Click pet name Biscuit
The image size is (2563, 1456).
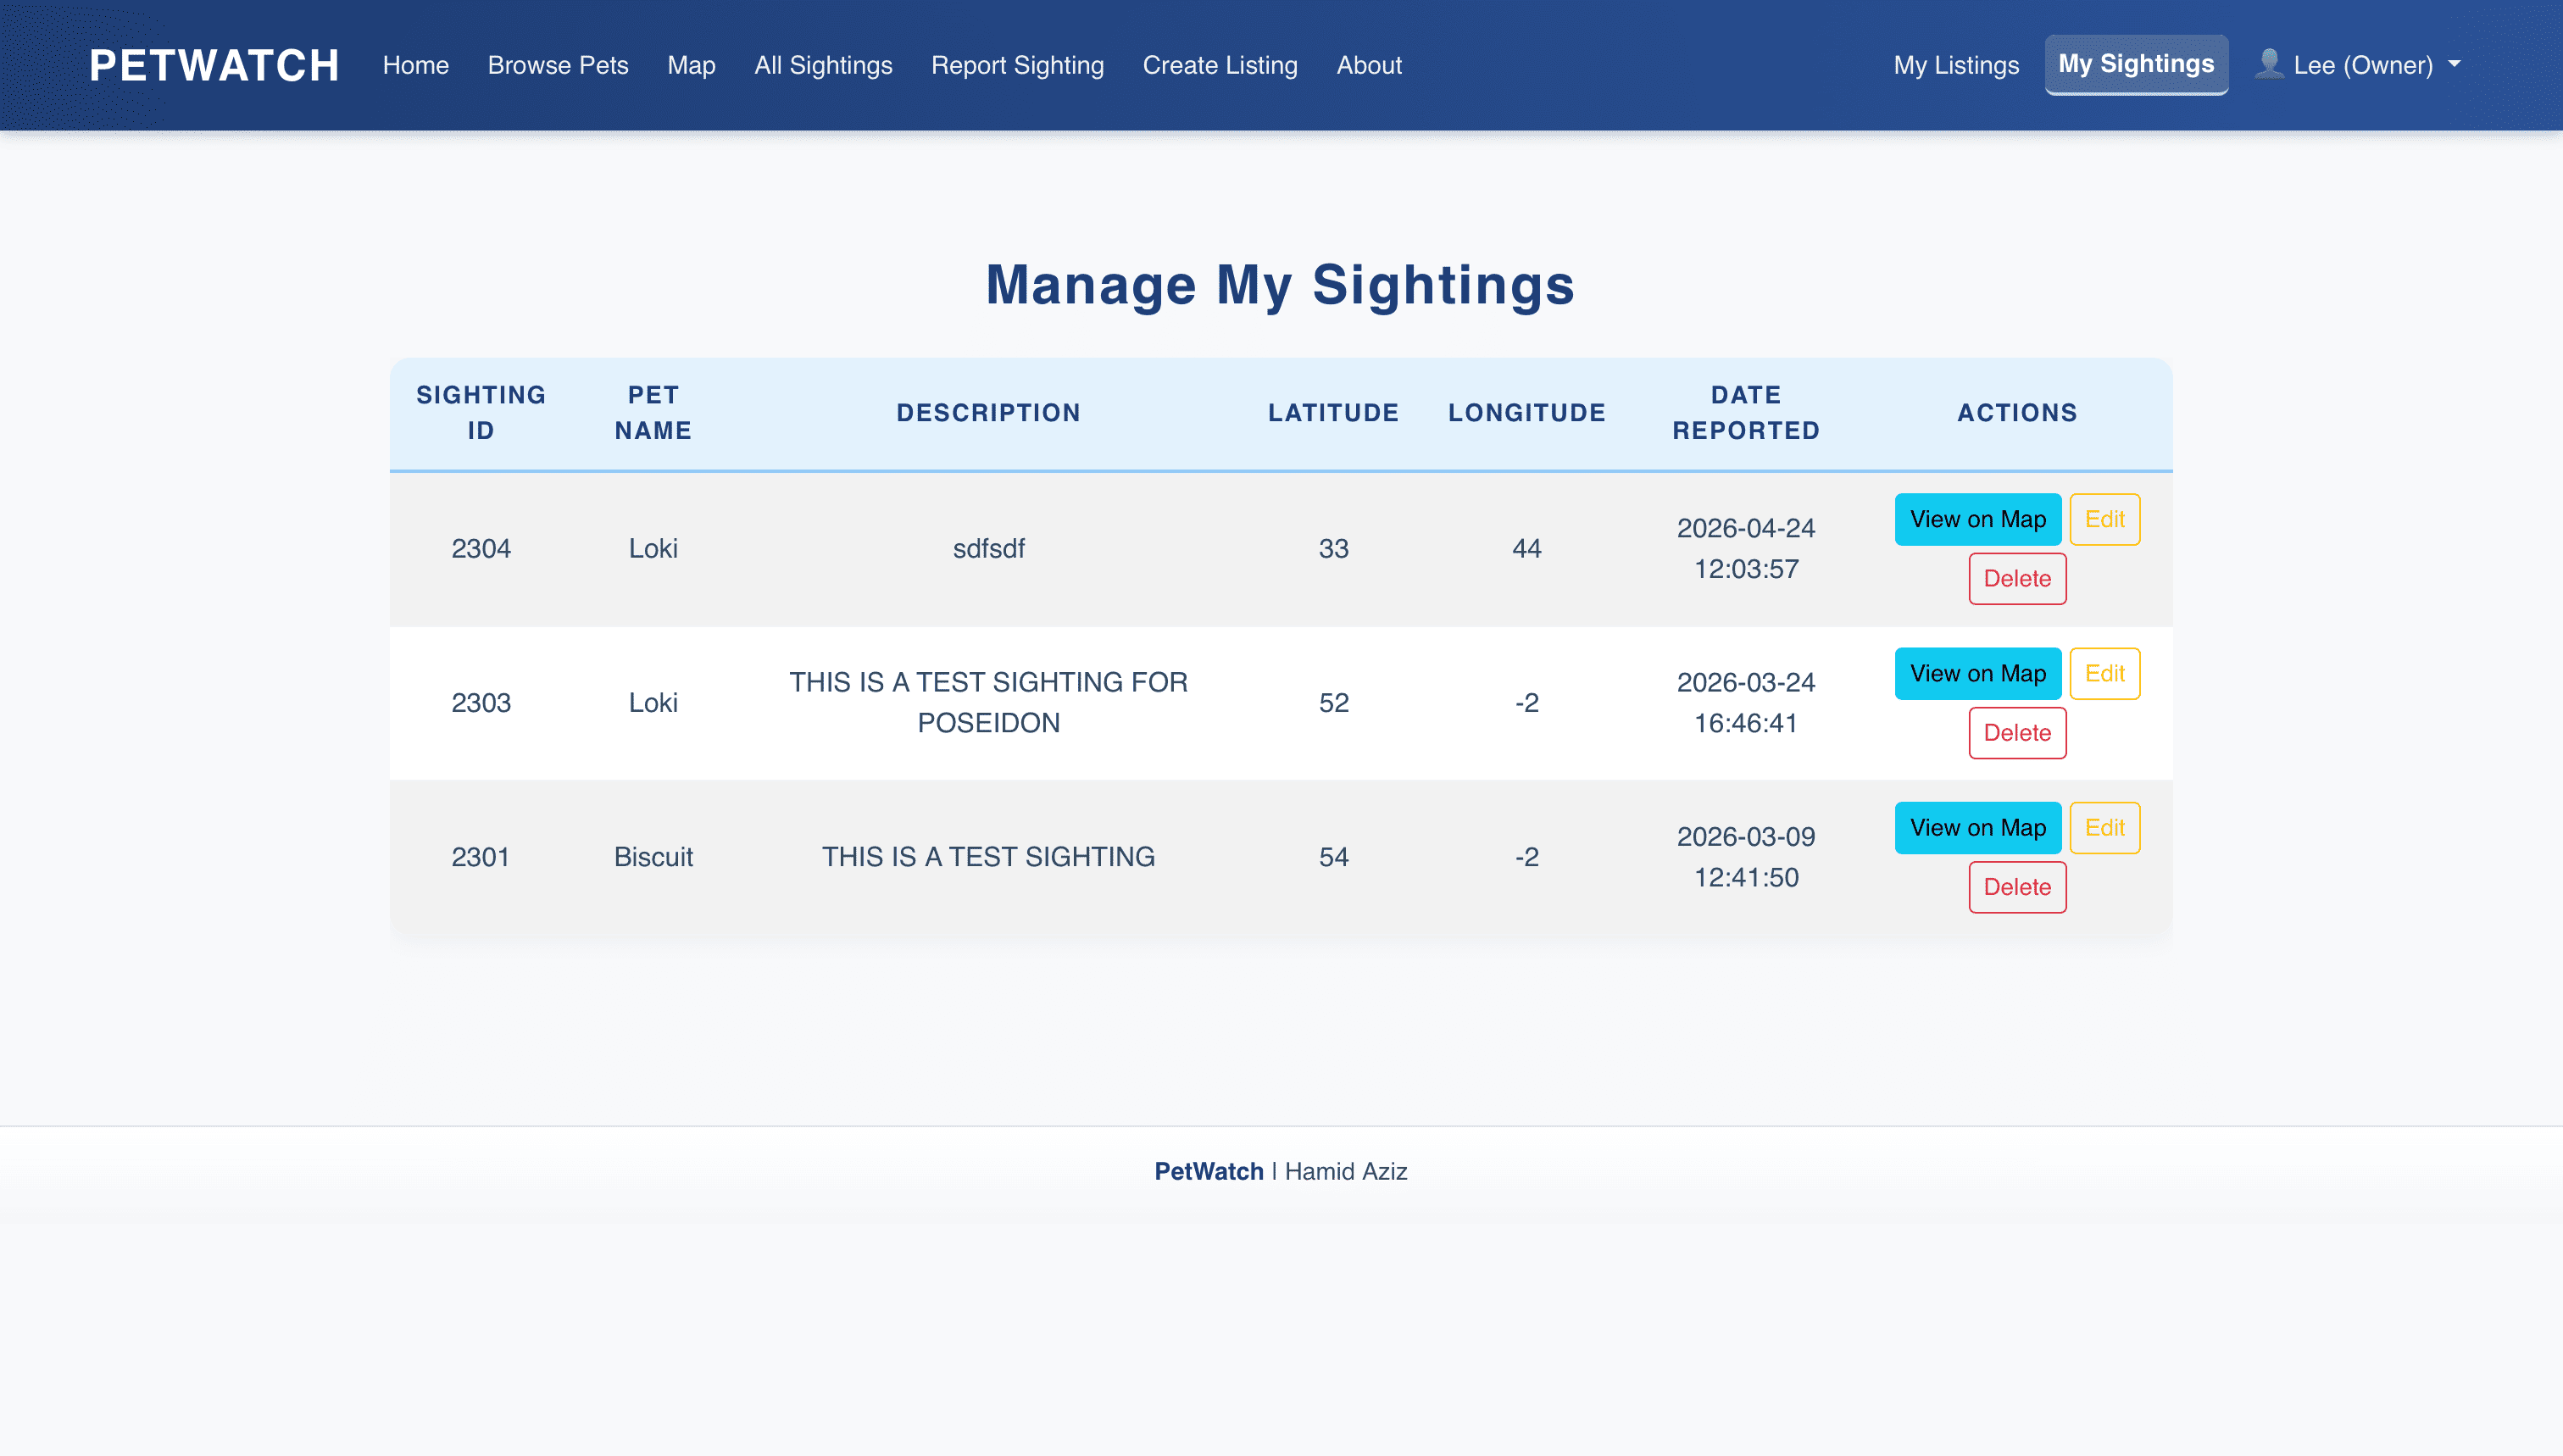click(x=653, y=856)
